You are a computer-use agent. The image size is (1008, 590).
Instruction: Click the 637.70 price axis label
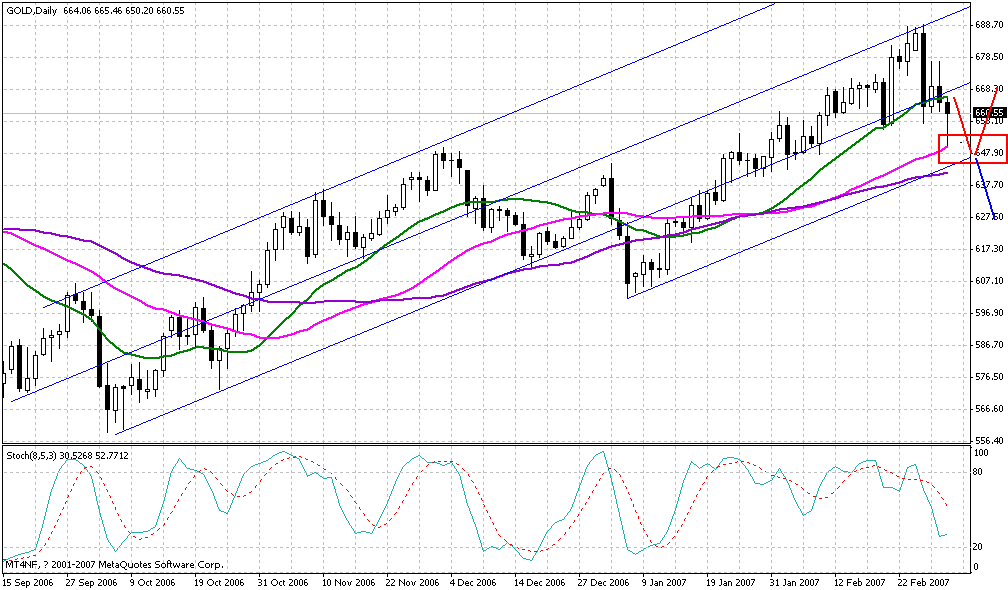(989, 185)
